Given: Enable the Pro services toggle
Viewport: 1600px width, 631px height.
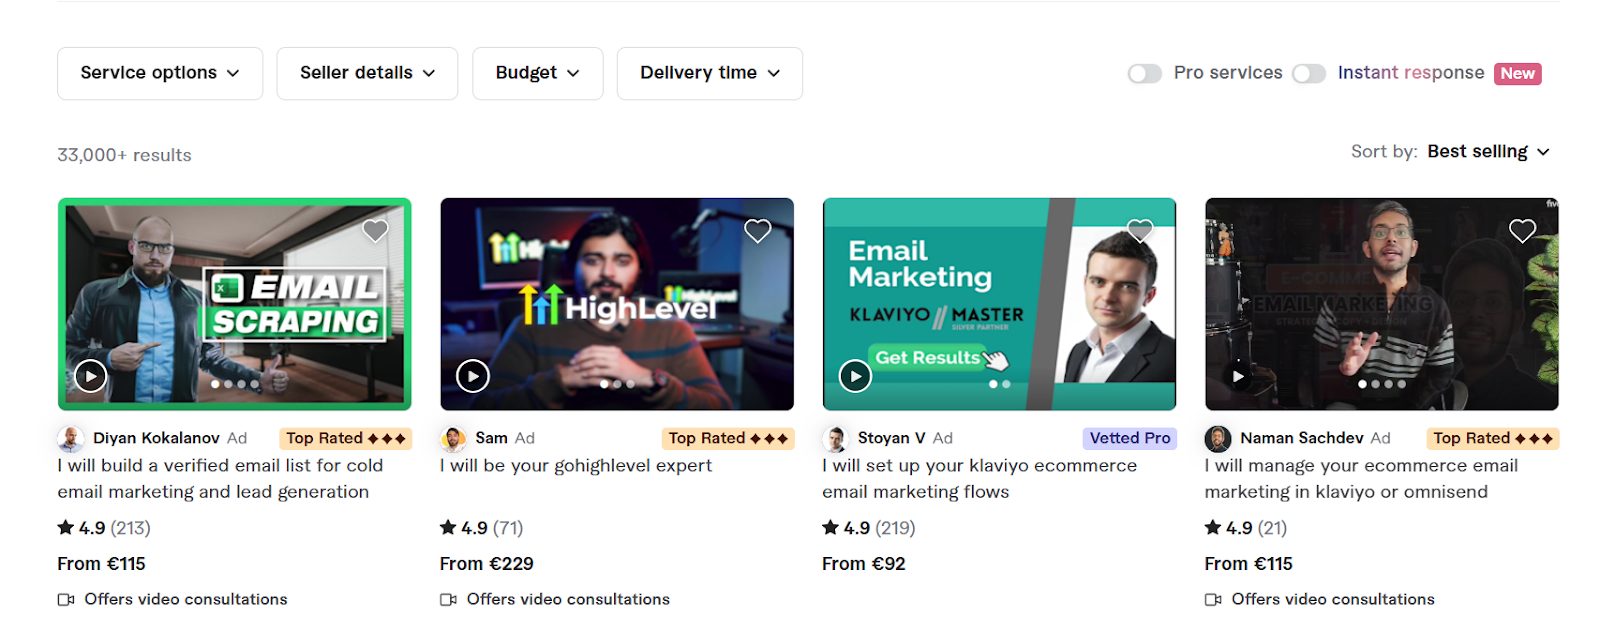Looking at the screenshot, I should click(1145, 73).
